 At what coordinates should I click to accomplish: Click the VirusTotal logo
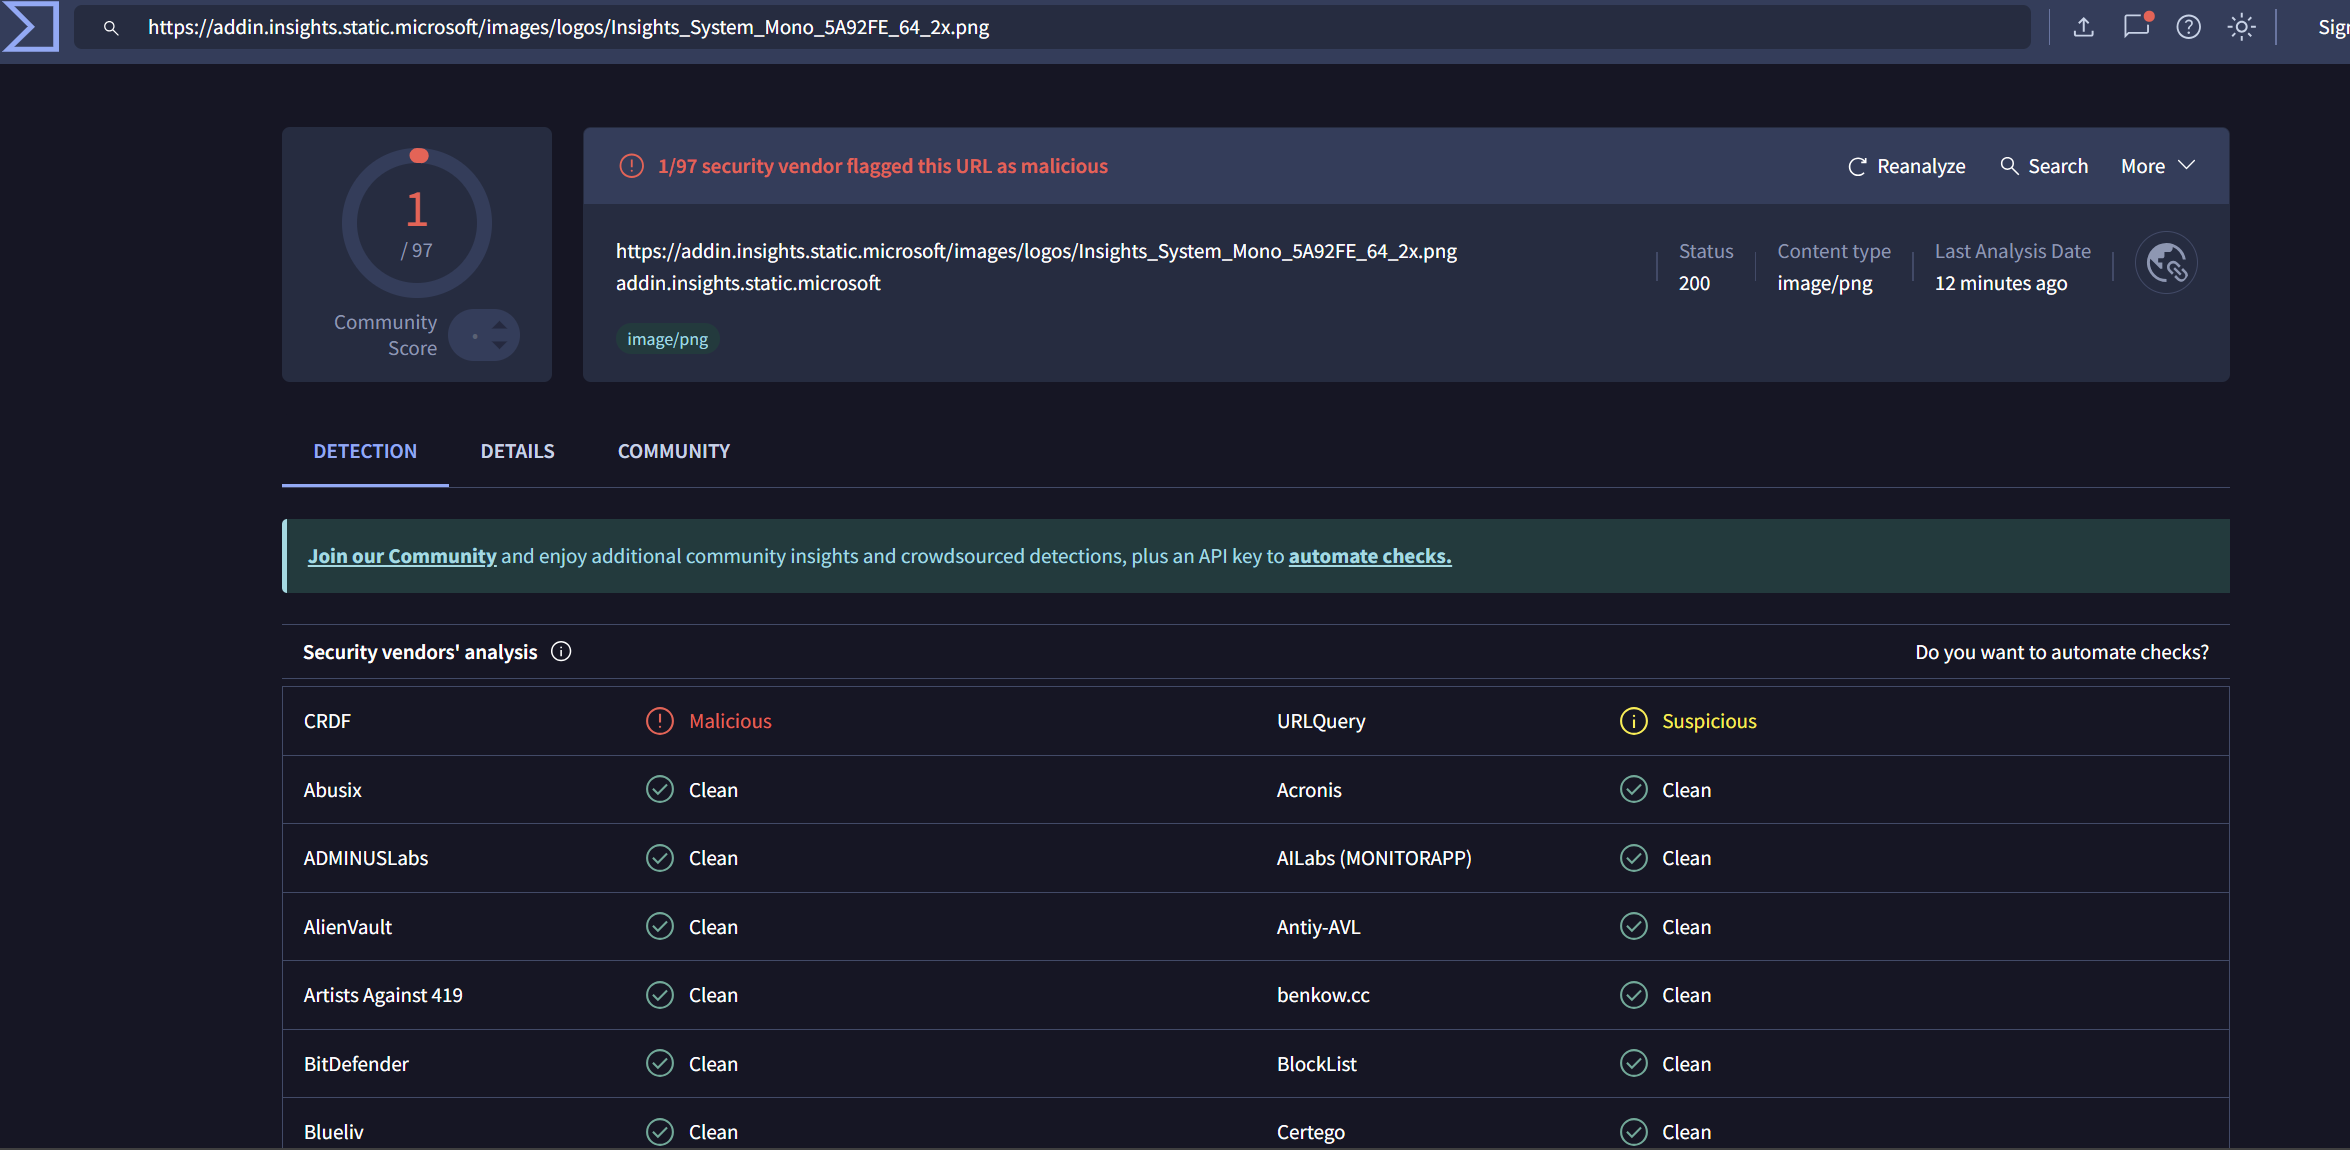(x=30, y=27)
